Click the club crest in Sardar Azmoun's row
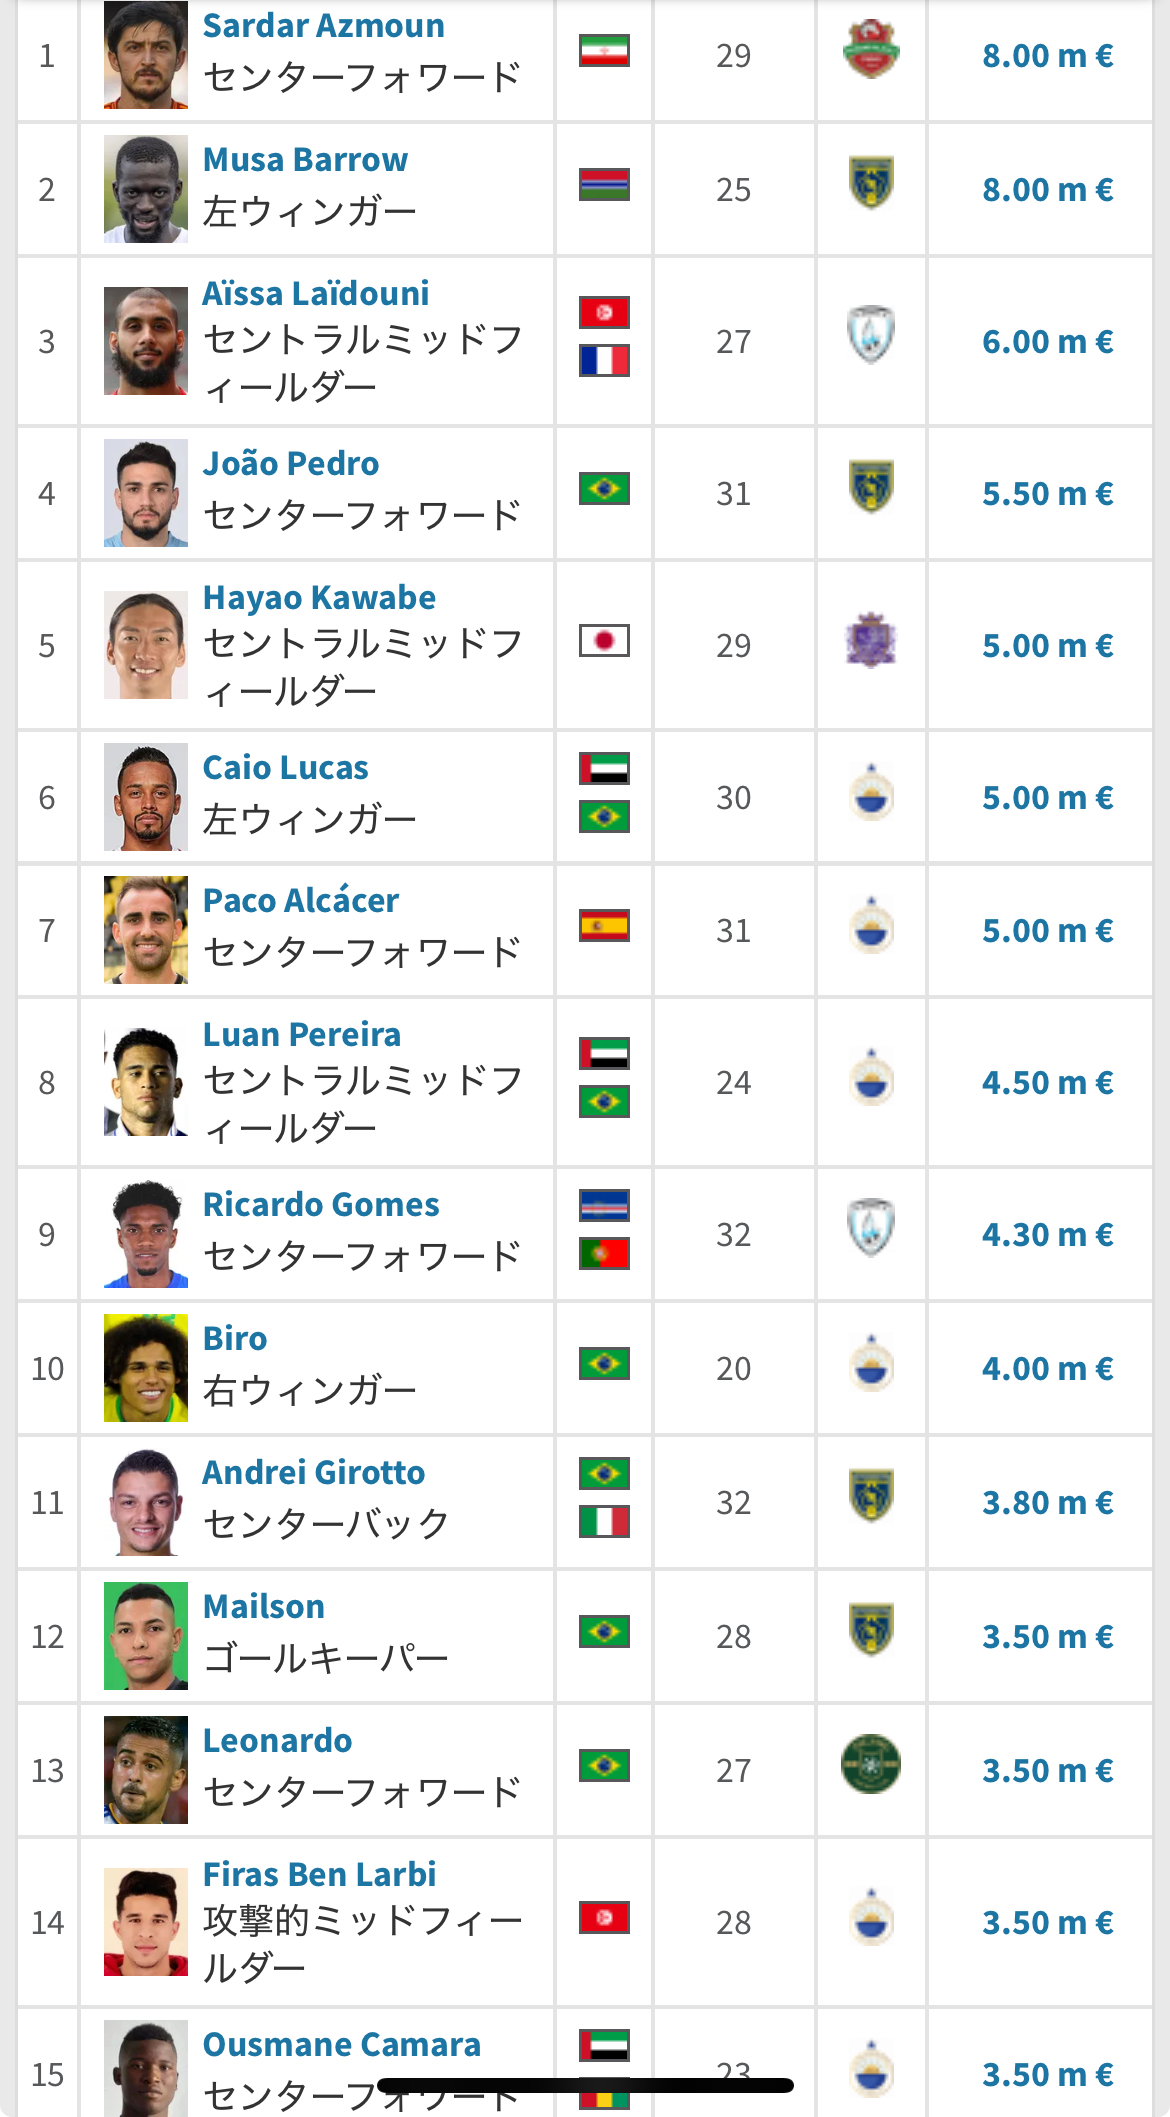This screenshot has width=1170, height=2117. coord(871,50)
